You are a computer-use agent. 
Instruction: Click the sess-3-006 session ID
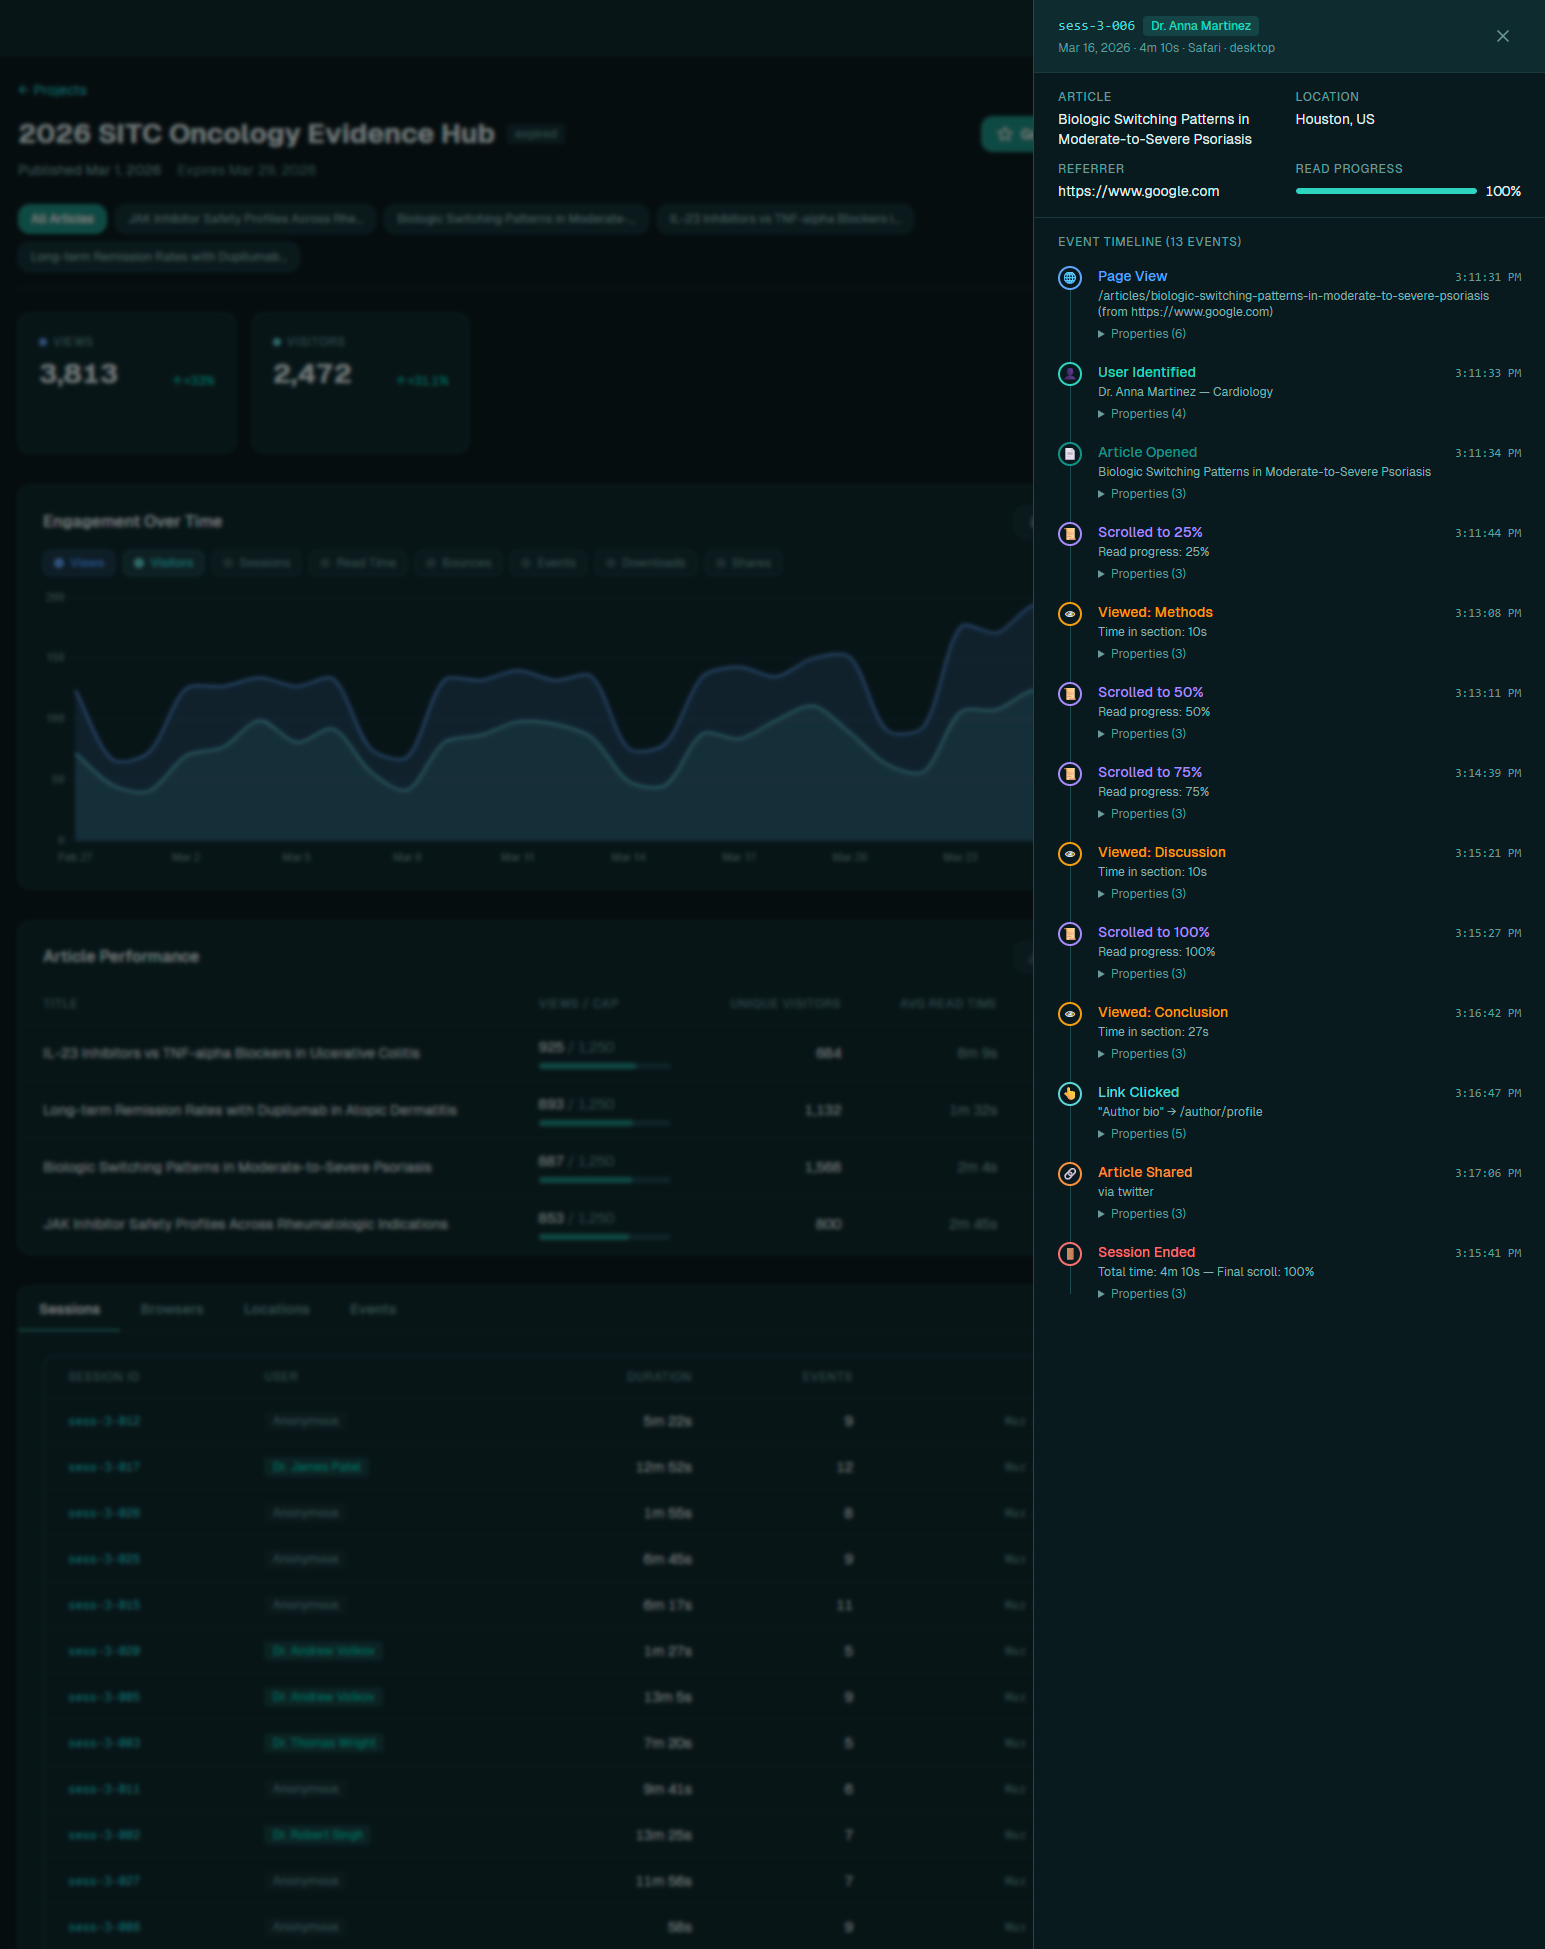coord(1096,26)
